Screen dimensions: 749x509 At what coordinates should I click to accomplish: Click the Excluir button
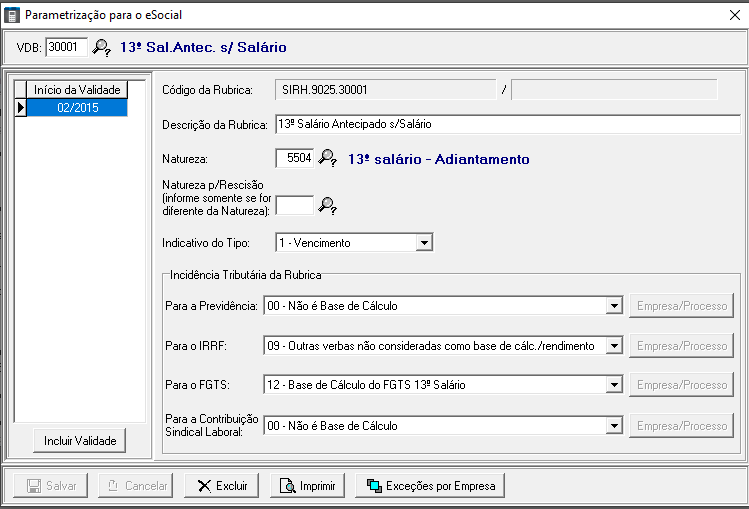pyautogui.click(x=222, y=486)
